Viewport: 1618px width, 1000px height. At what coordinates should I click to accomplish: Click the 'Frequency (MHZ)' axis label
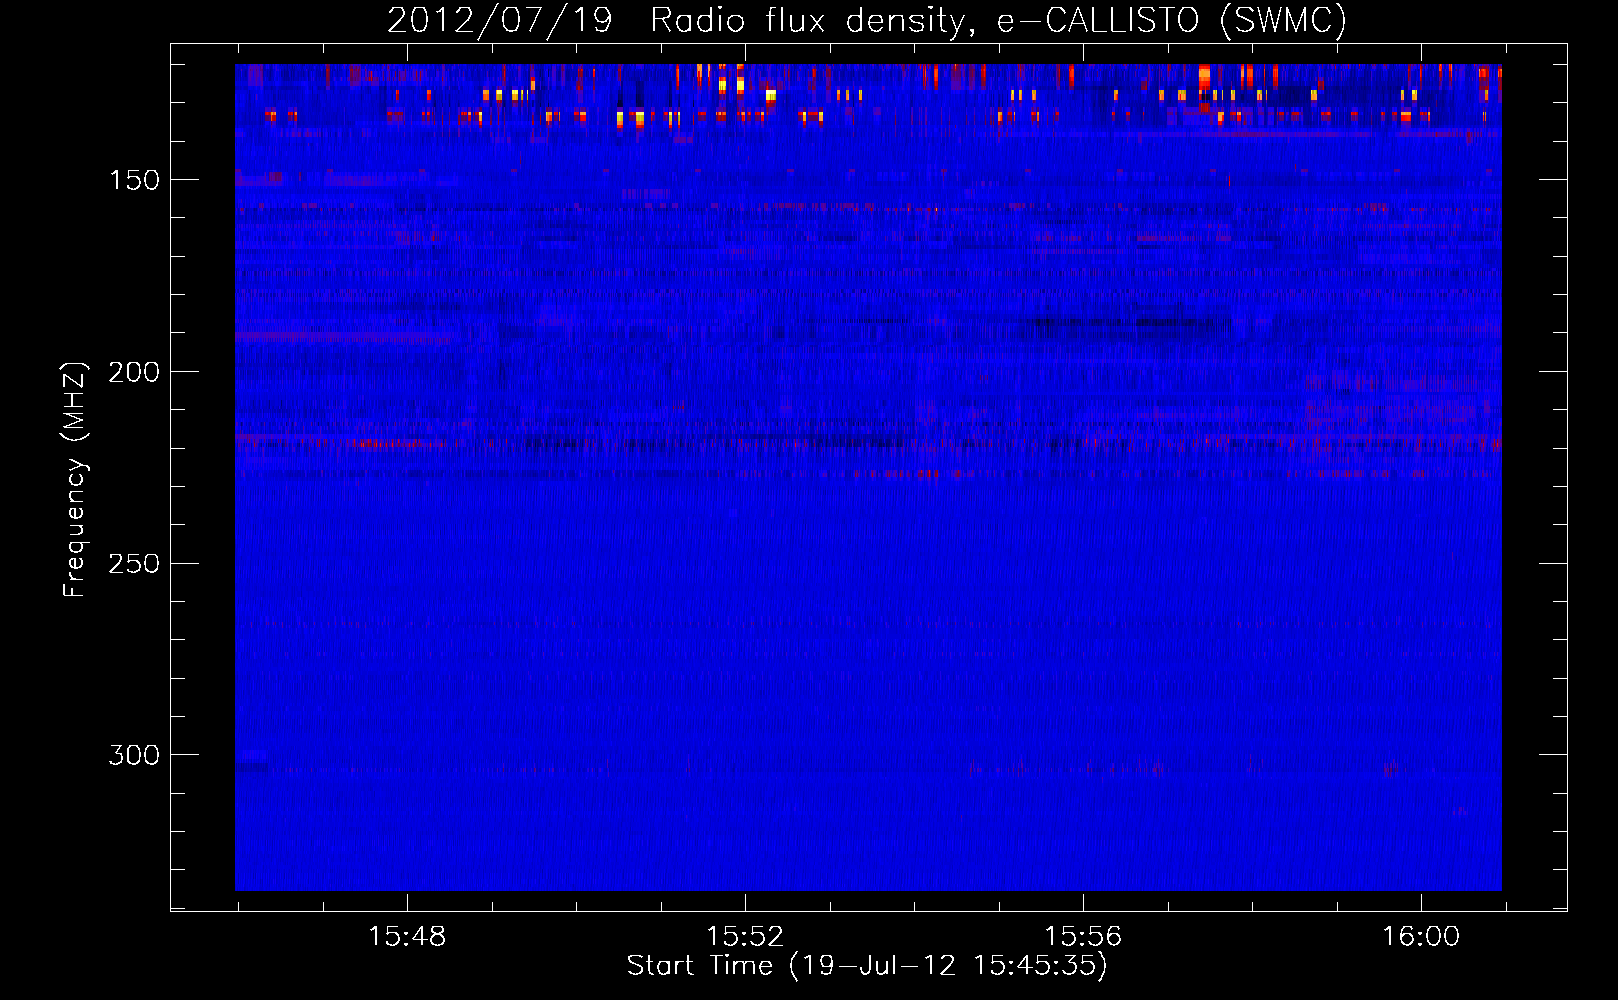[75, 479]
